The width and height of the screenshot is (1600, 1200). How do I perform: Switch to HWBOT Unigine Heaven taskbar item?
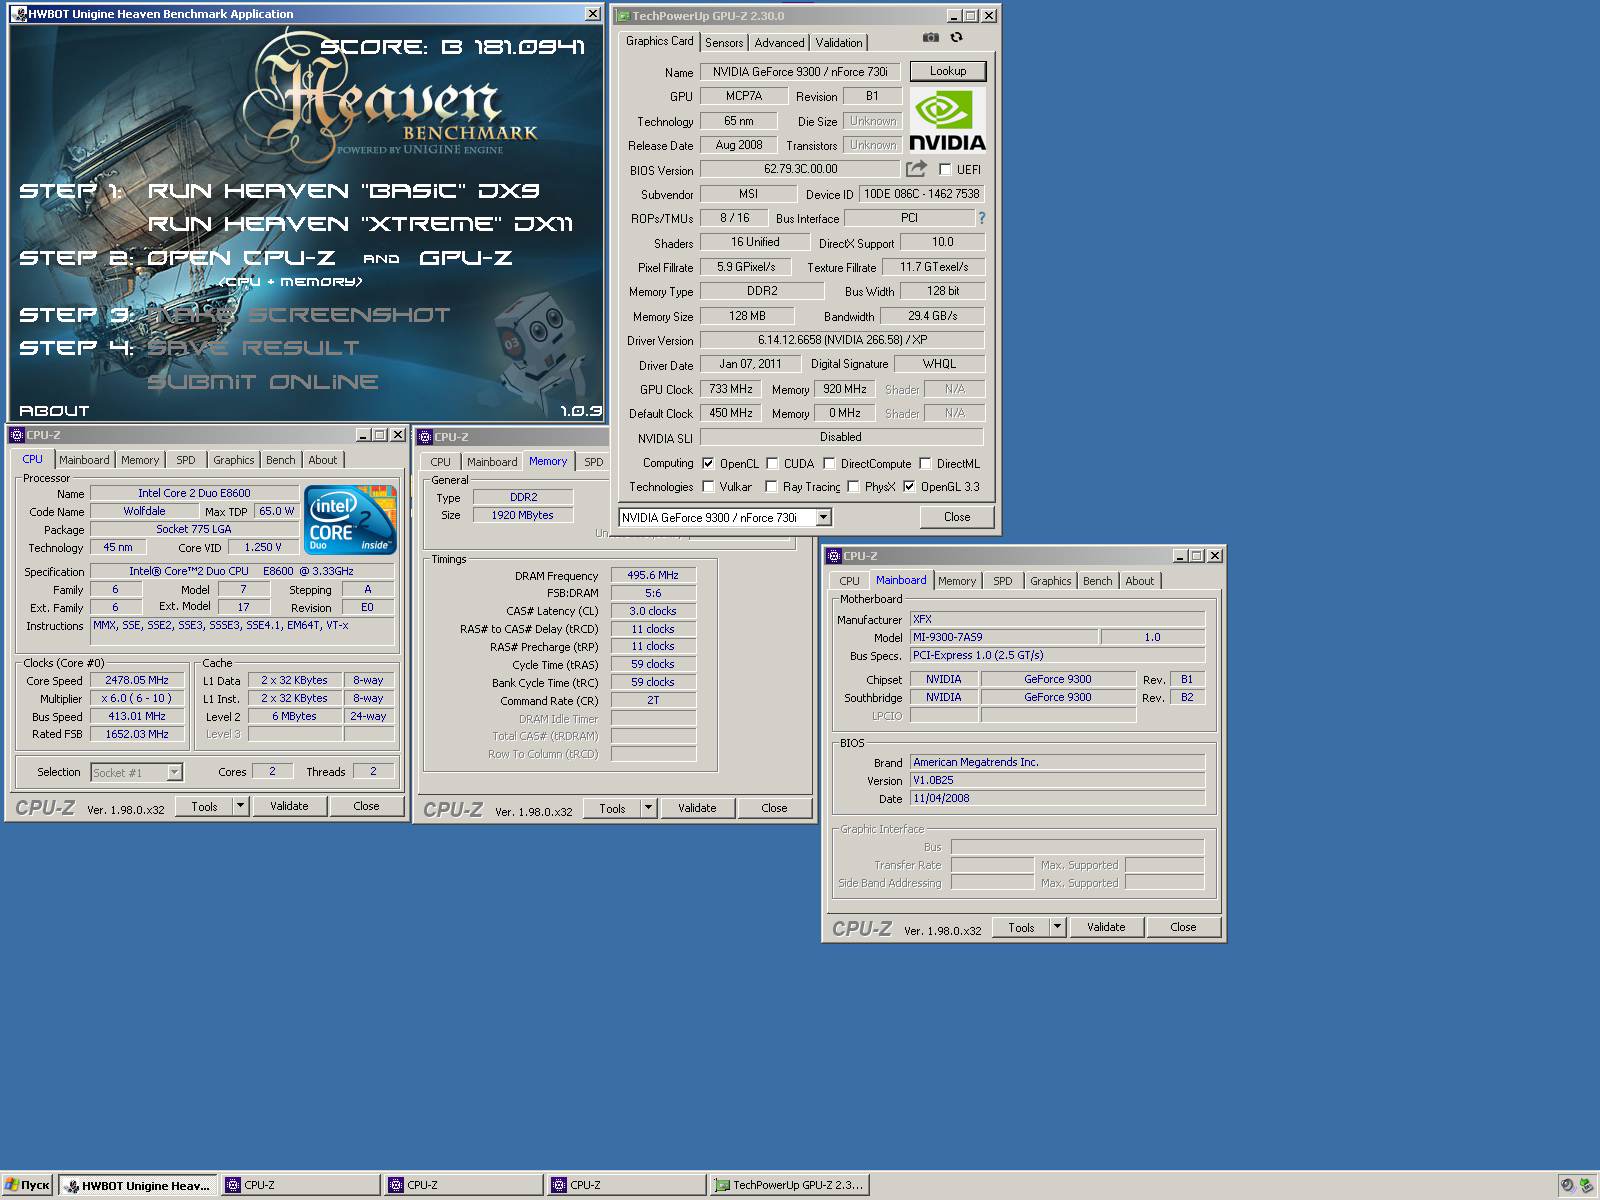coord(138,1185)
